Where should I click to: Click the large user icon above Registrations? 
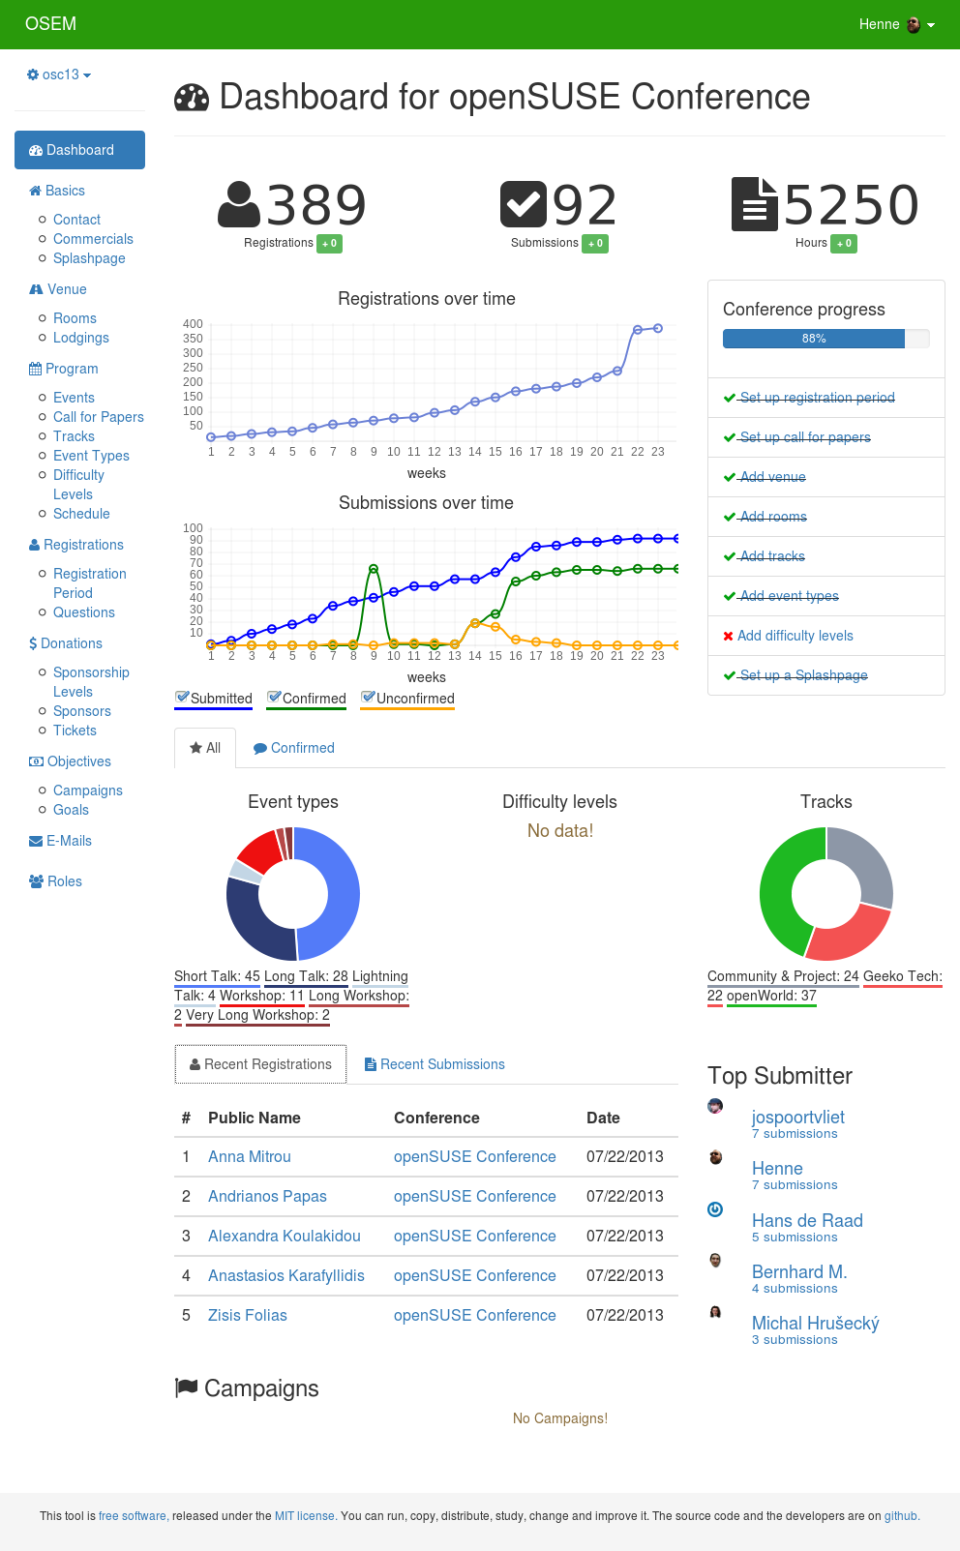[x=239, y=205]
